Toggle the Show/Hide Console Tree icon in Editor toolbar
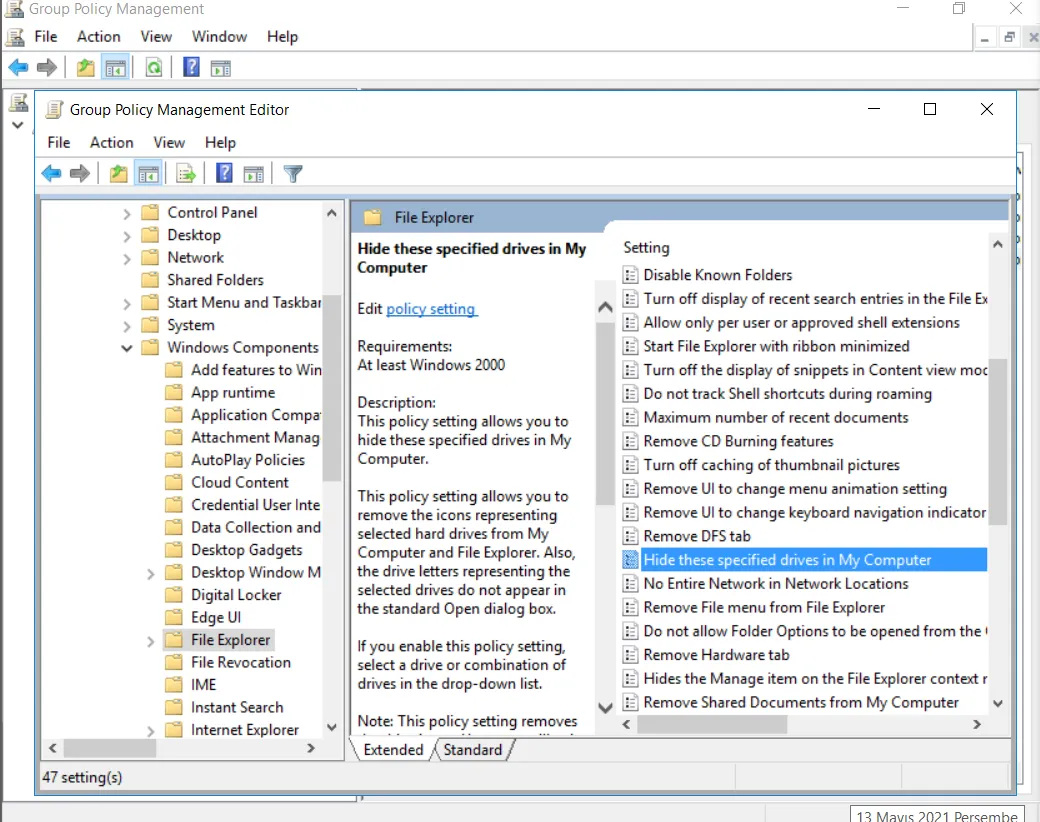The width and height of the screenshot is (1040, 822). coord(149,174)
